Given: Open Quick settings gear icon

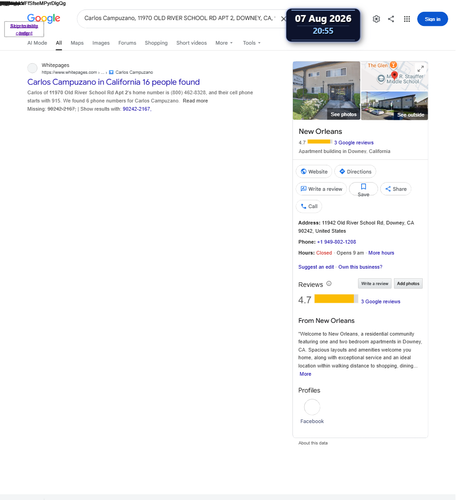Looking at the screenshot, I should click(376, 19).
